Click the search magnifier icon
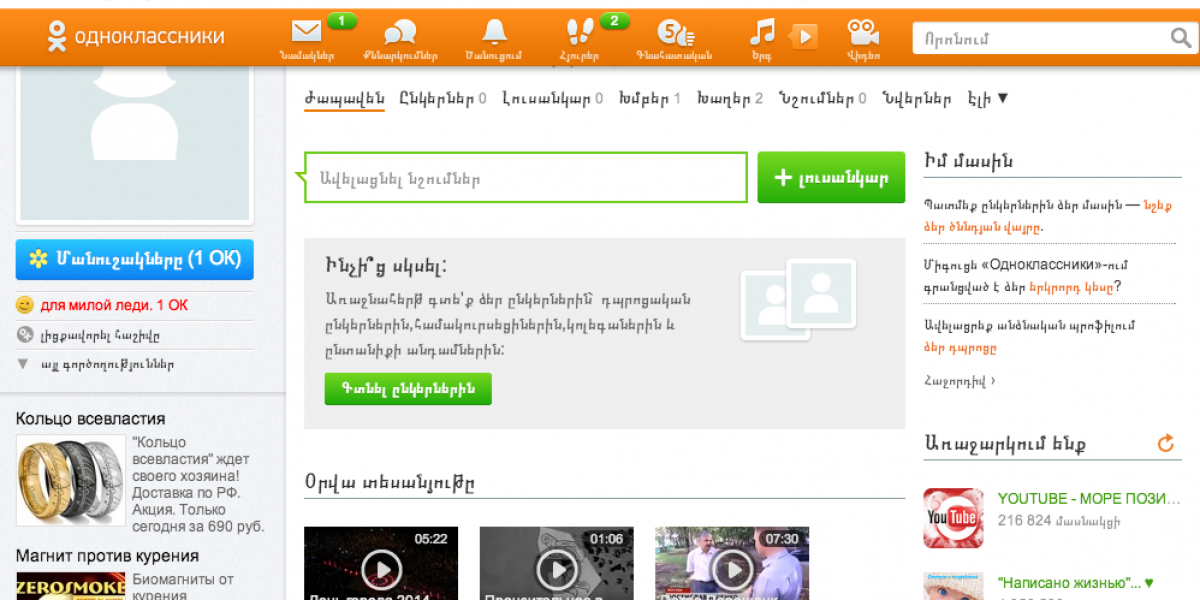Image resolution: width=1200 pixels, height=600 pixels. pos(1180,38)
